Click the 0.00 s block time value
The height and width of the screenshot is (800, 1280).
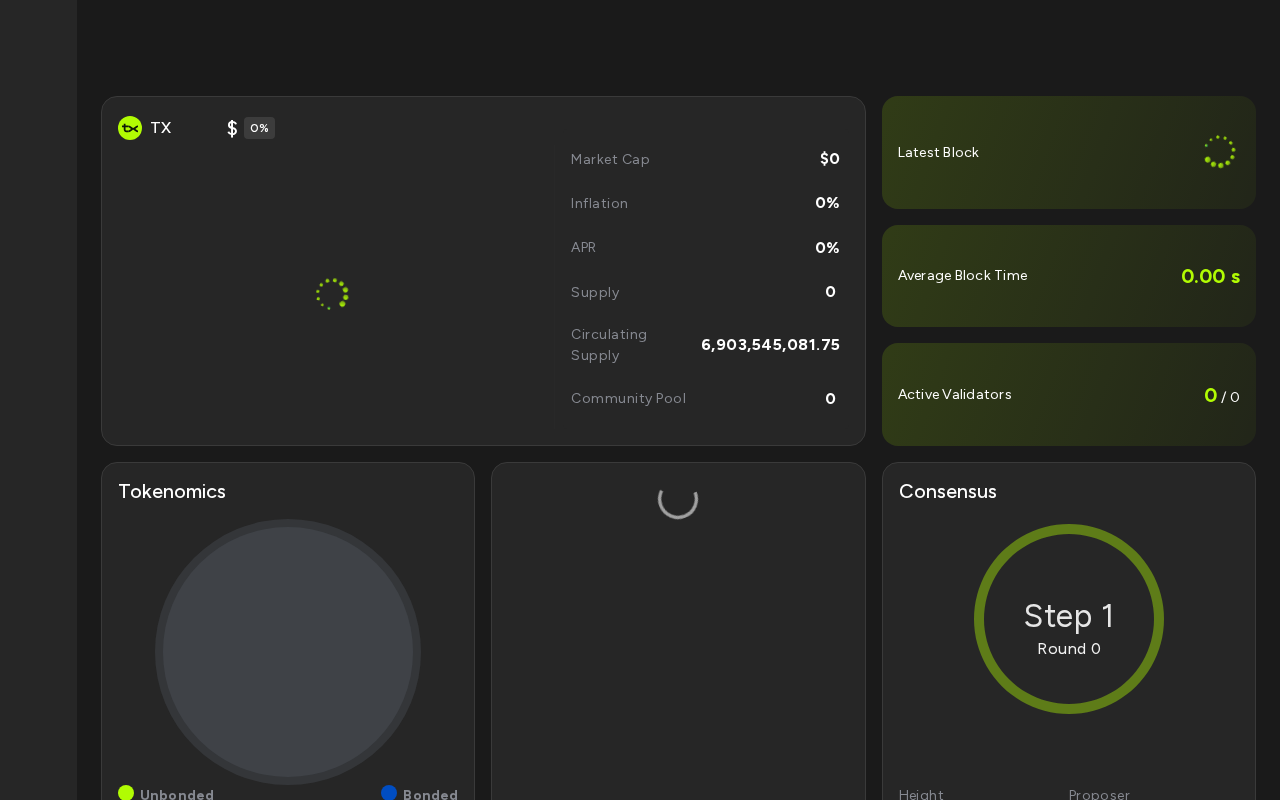coord(1210,276)
